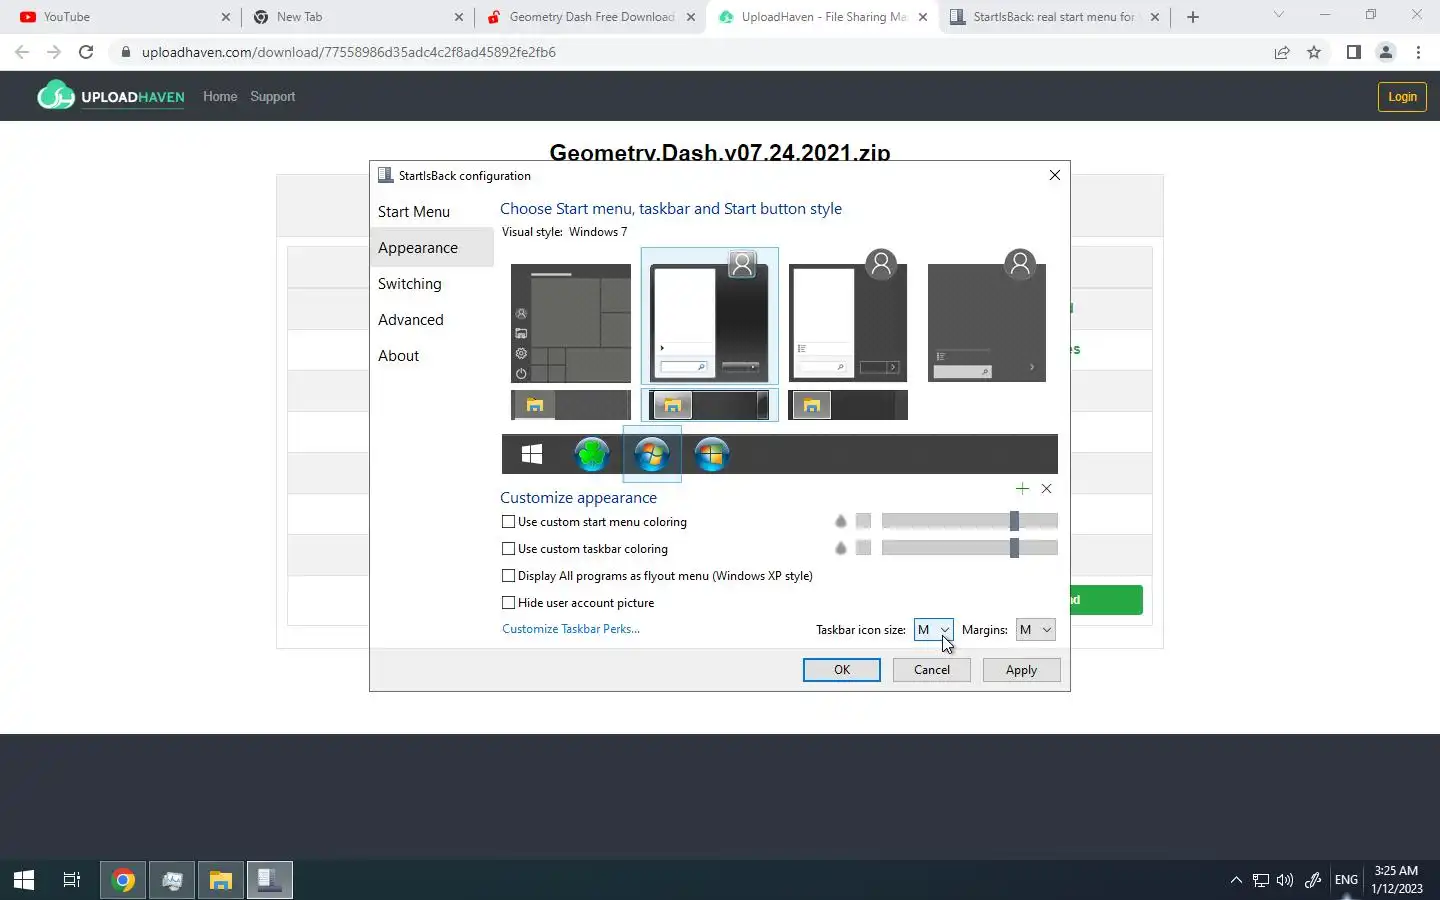The height and width of the screenshot is (900, 1440).
Task: Click the Login button on UploadHaven
Action: 1402,97
